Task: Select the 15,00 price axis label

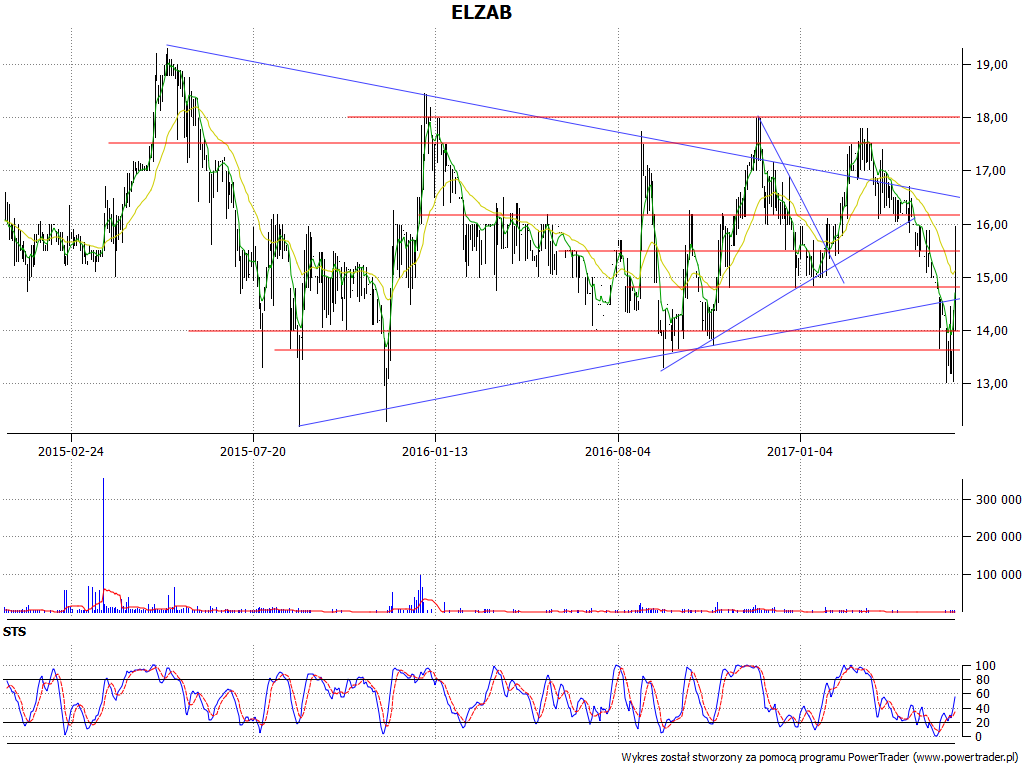Action: pyautogui.click(x=991, y=278)
